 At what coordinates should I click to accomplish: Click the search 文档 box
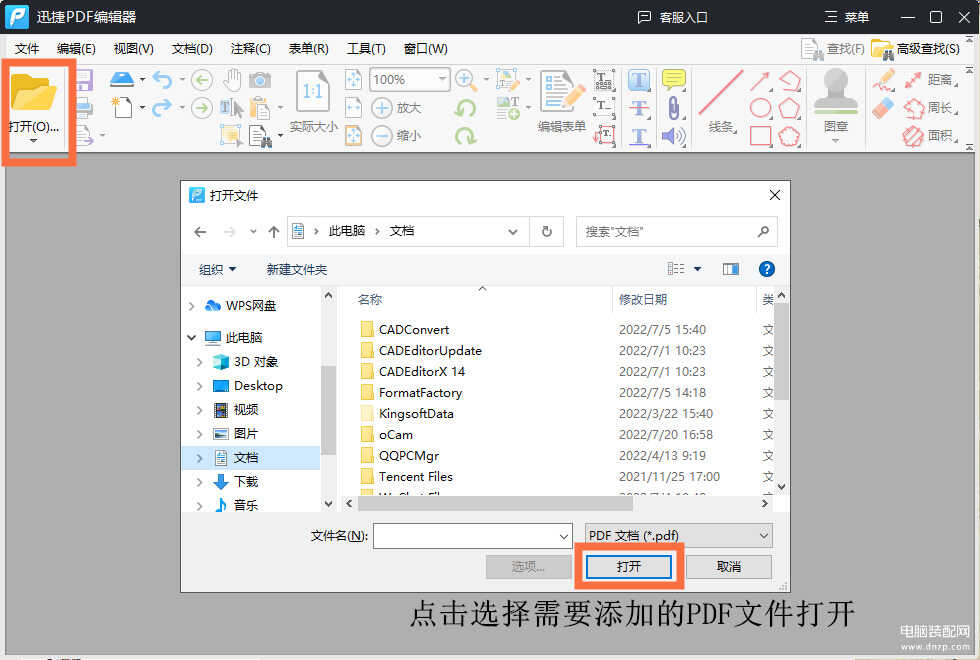676,232
